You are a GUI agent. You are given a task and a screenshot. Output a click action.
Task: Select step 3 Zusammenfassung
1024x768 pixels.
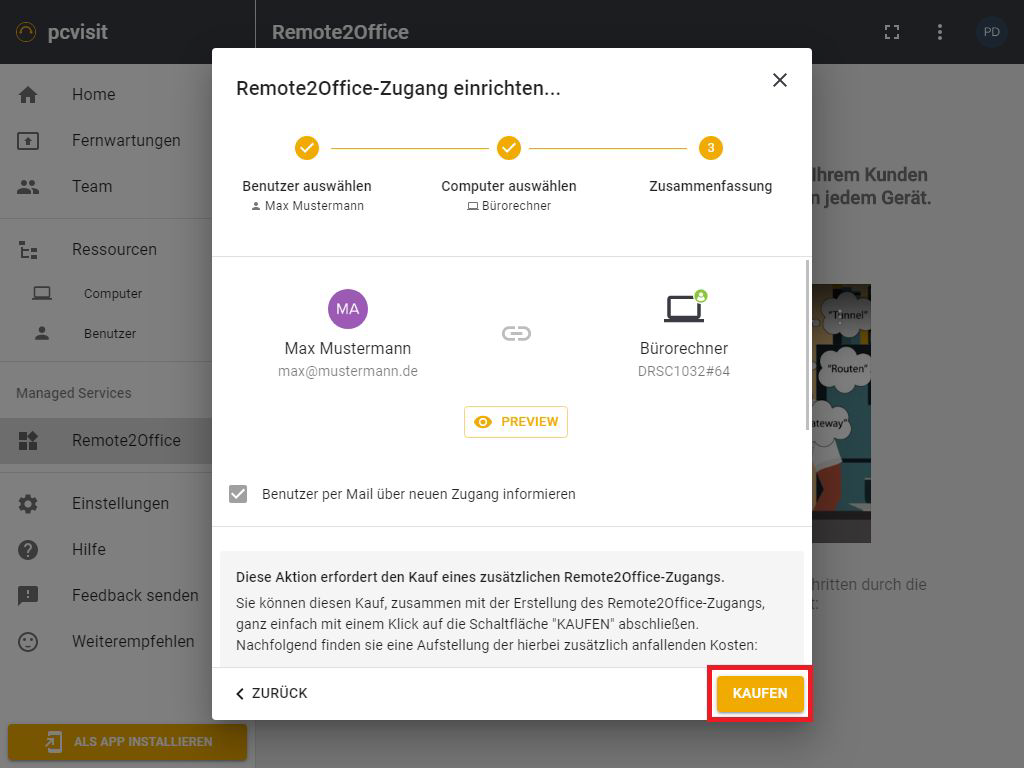point(710,149)
